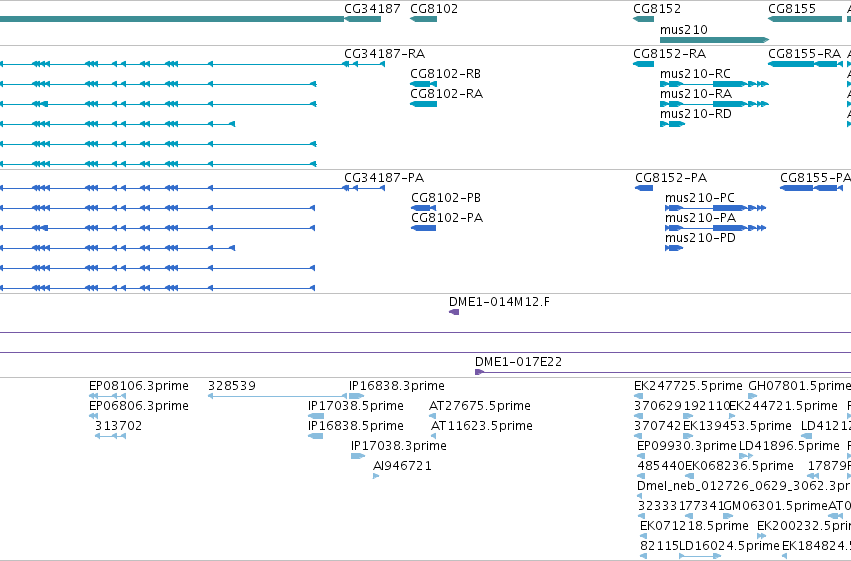Click the CG8152-PA protein label

(671, 178)
